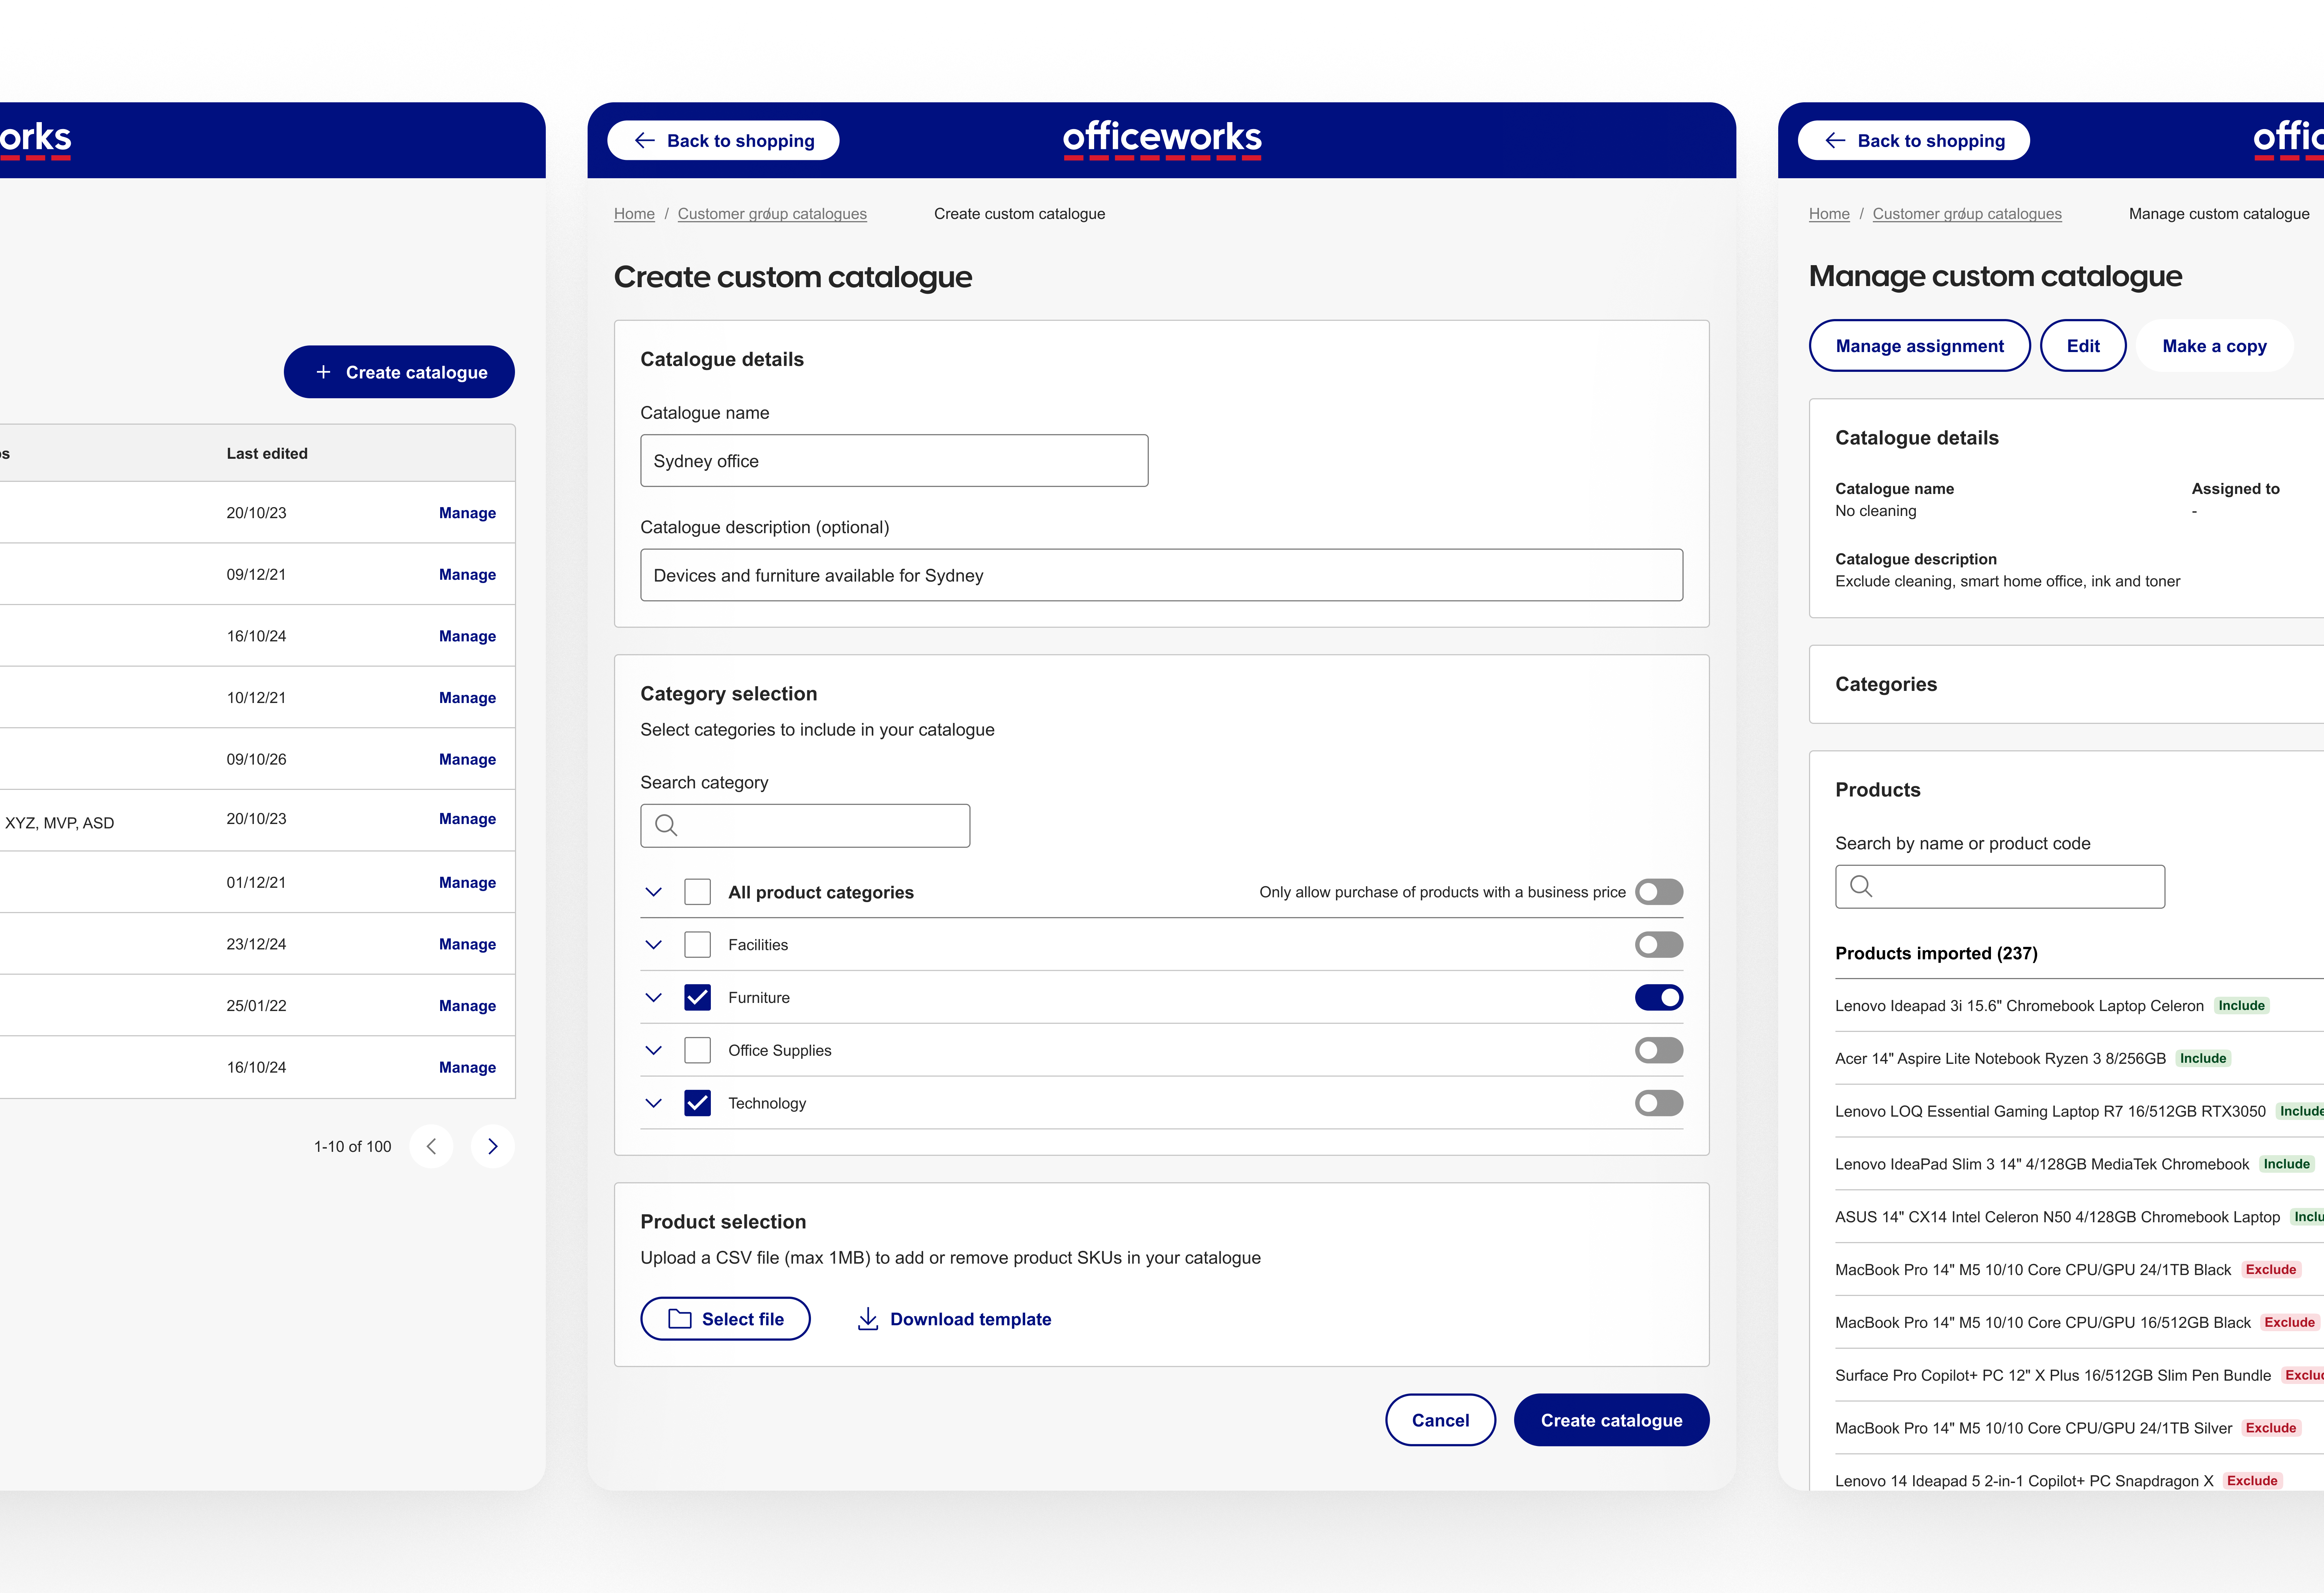Uncheck the Furniture category checkbox
The height and width of the screenshot is (1593, 2324).
(x=697, y=997)
